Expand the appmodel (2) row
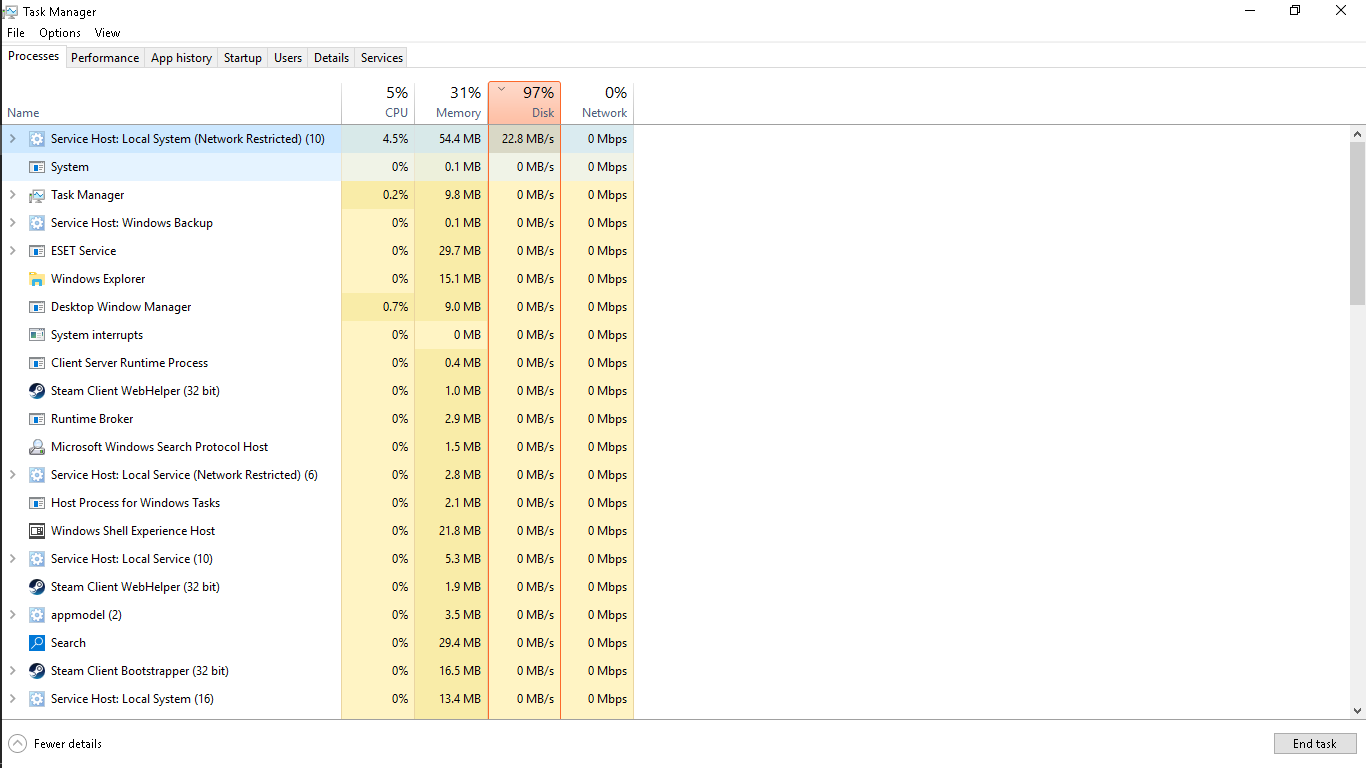This screenshot has width=1366, height=768. pos(13,615)
